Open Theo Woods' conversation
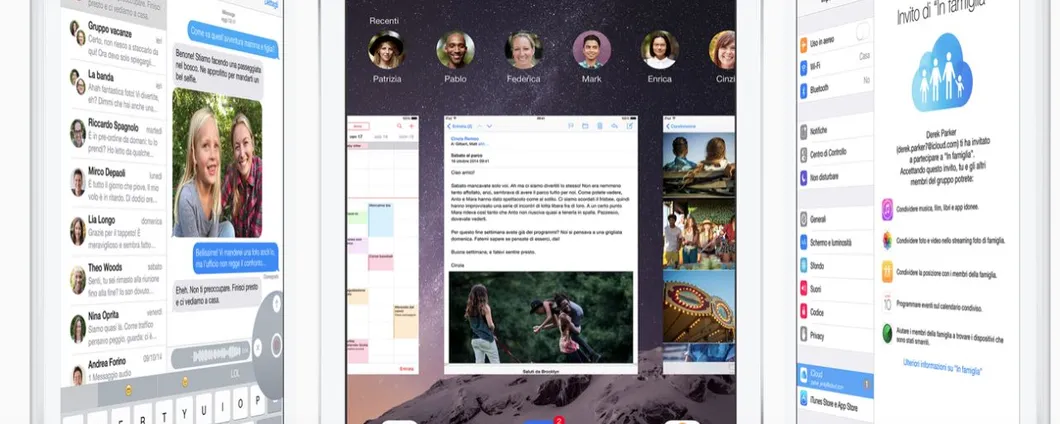The width and height of the screenshot is (1060, 424). pyautogui.click(x=115, y=280)
